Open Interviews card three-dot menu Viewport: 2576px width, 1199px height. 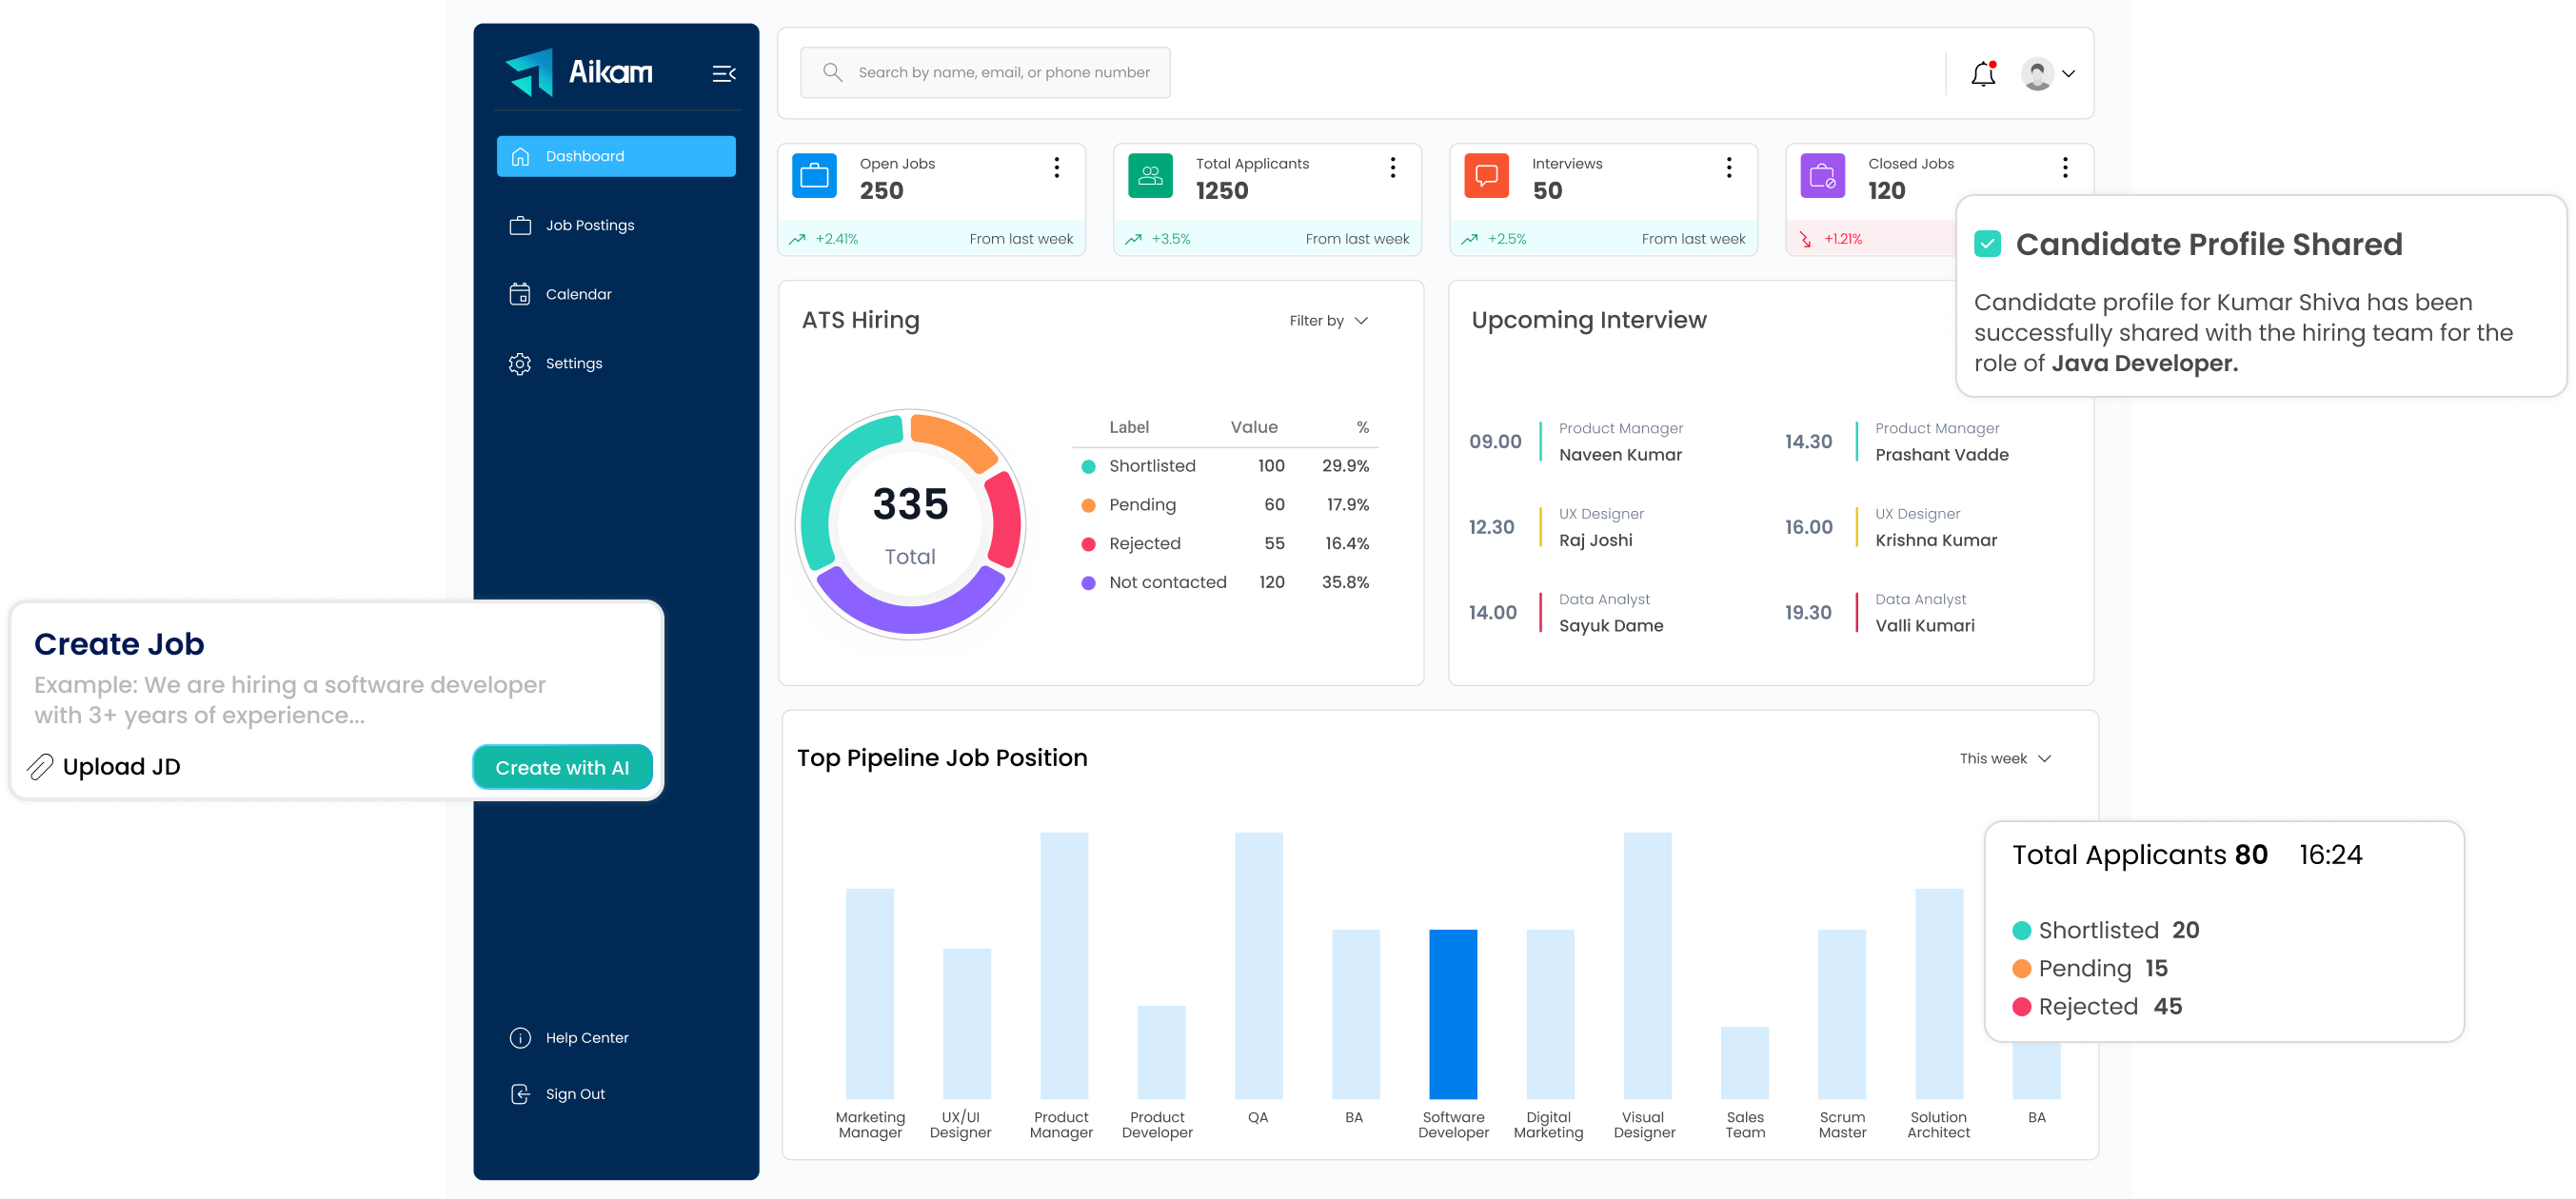tap(1728, 167)
